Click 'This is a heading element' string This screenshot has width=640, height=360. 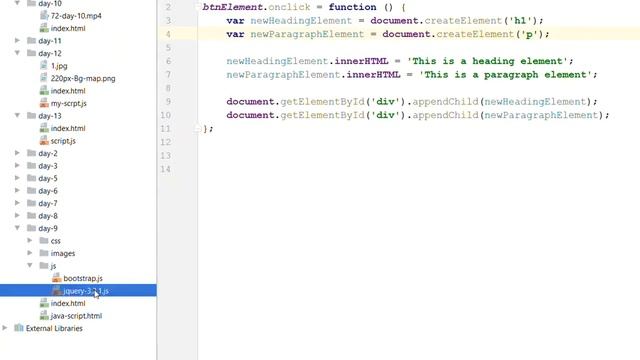pos(487,61)
